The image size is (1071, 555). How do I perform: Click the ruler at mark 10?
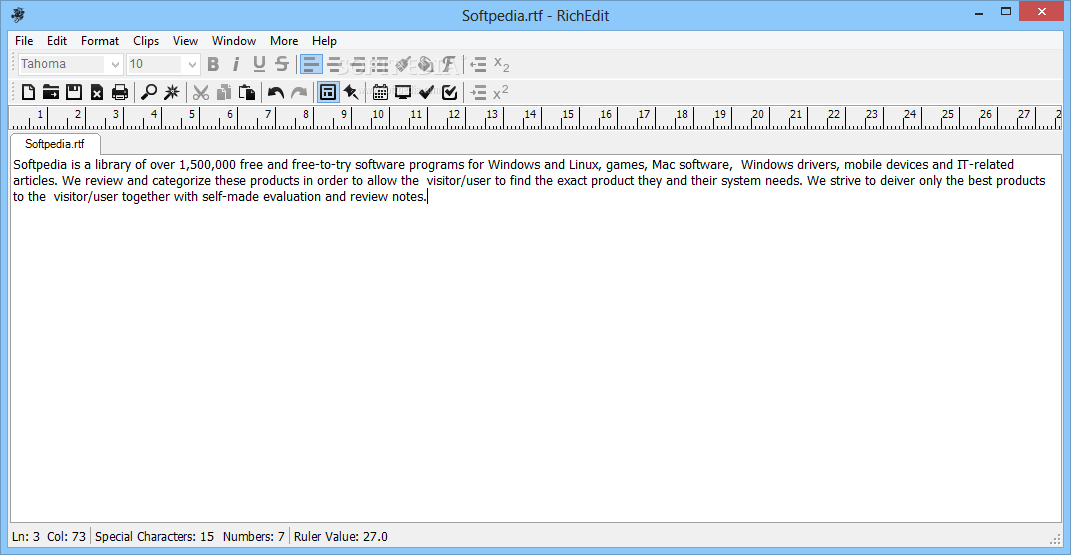[378, 115]
